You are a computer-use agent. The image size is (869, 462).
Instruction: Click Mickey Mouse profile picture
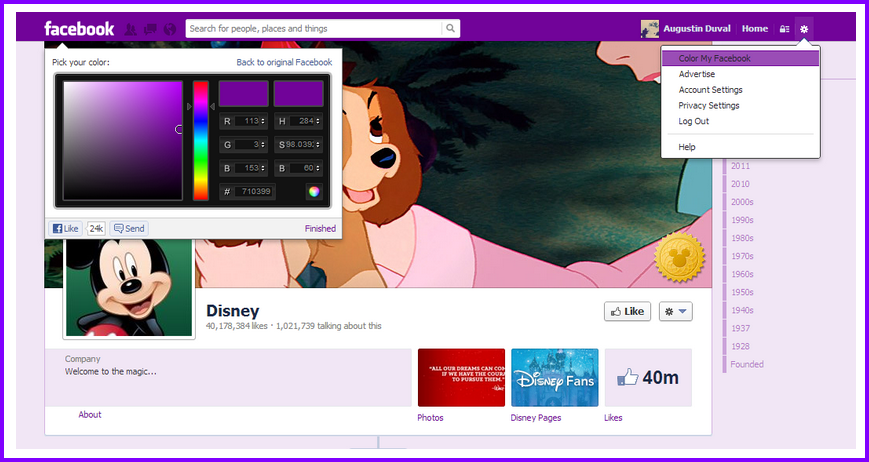(129, 287)
